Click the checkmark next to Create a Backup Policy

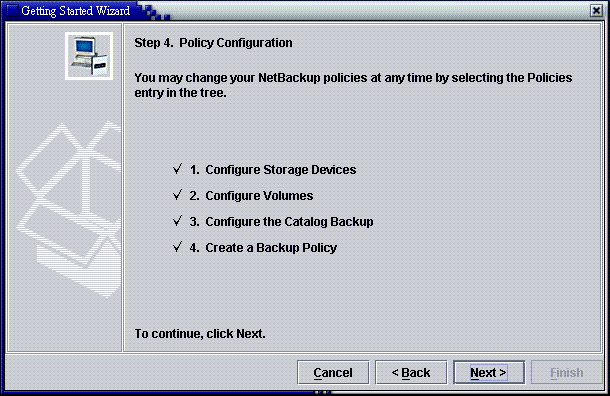(177, 247)
